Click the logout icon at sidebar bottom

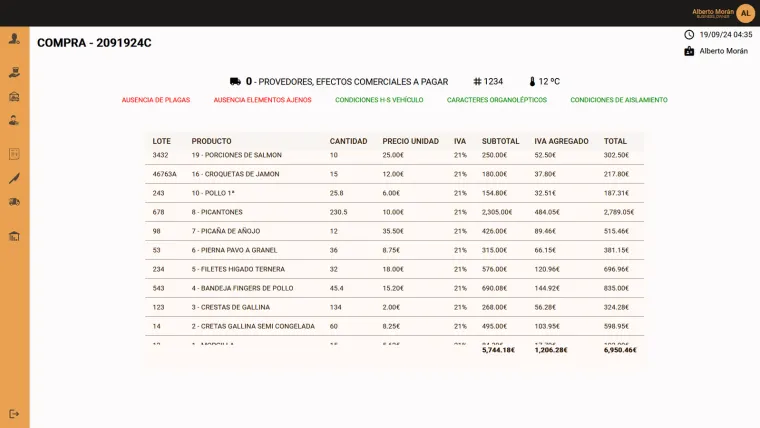tap(14, 414)
